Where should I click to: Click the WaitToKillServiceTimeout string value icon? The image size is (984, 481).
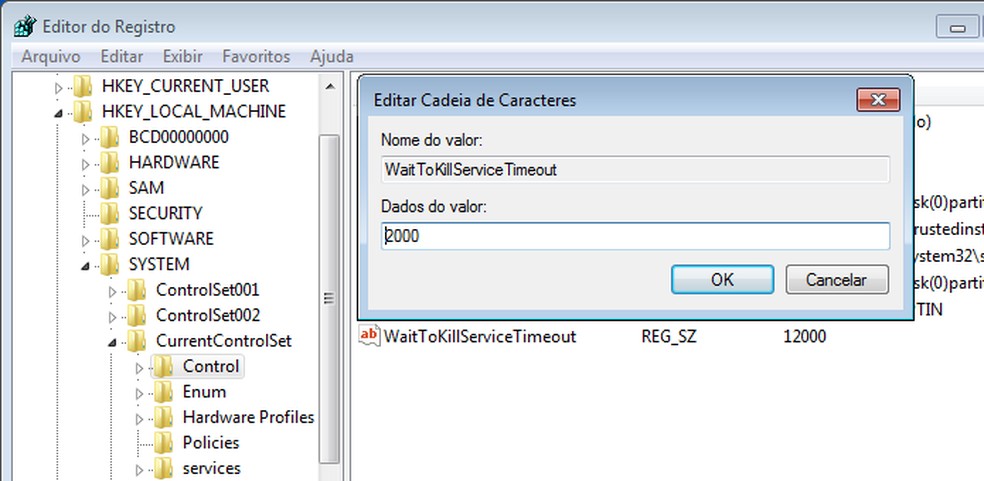coord(369,336)
